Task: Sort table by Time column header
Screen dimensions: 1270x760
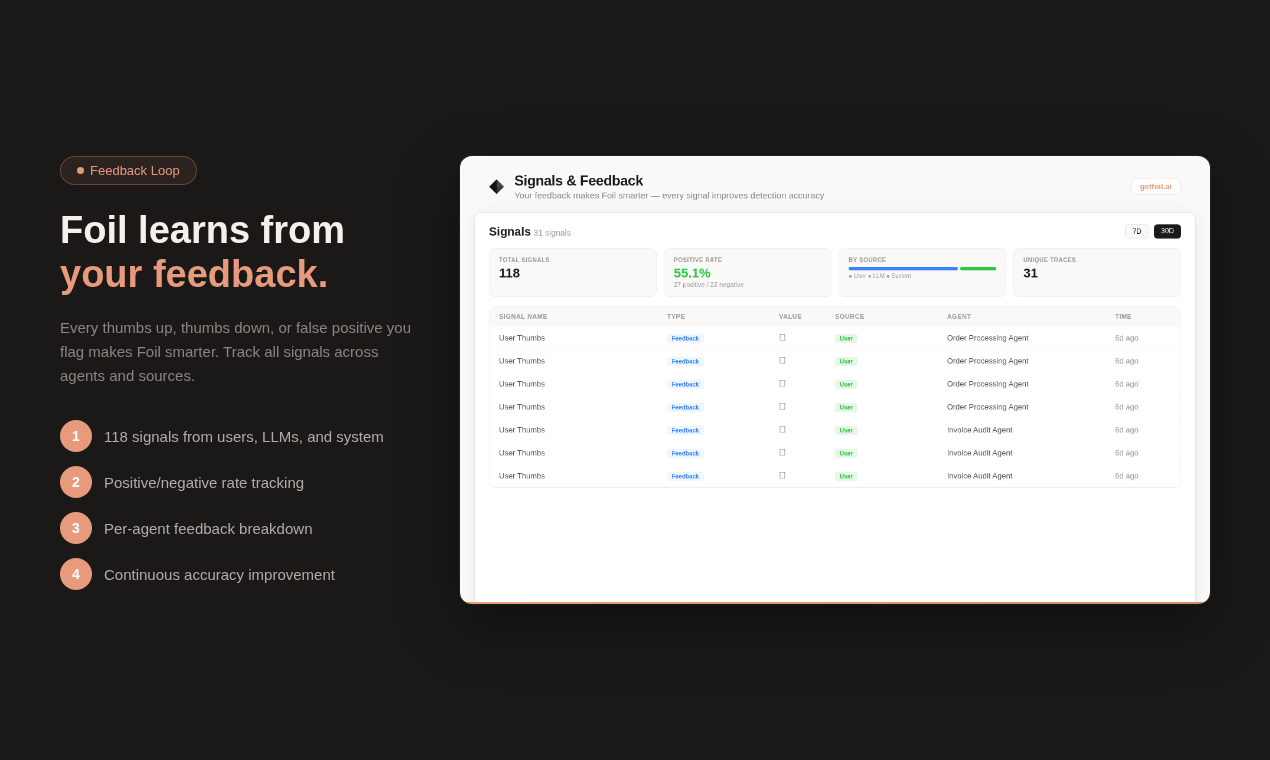Action: pos(1123,316)
